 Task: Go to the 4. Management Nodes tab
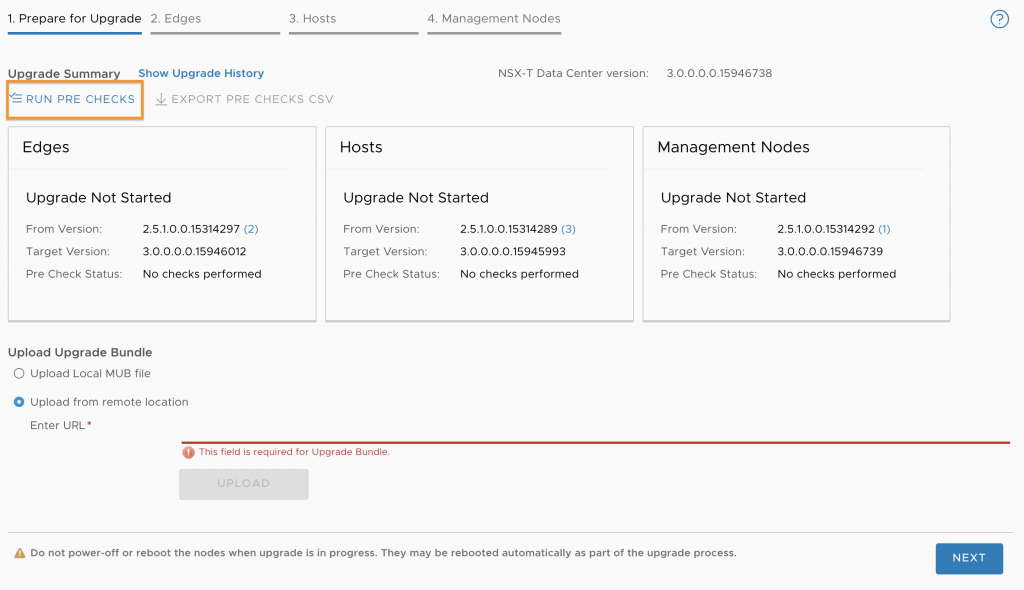(x=494, y=19)
